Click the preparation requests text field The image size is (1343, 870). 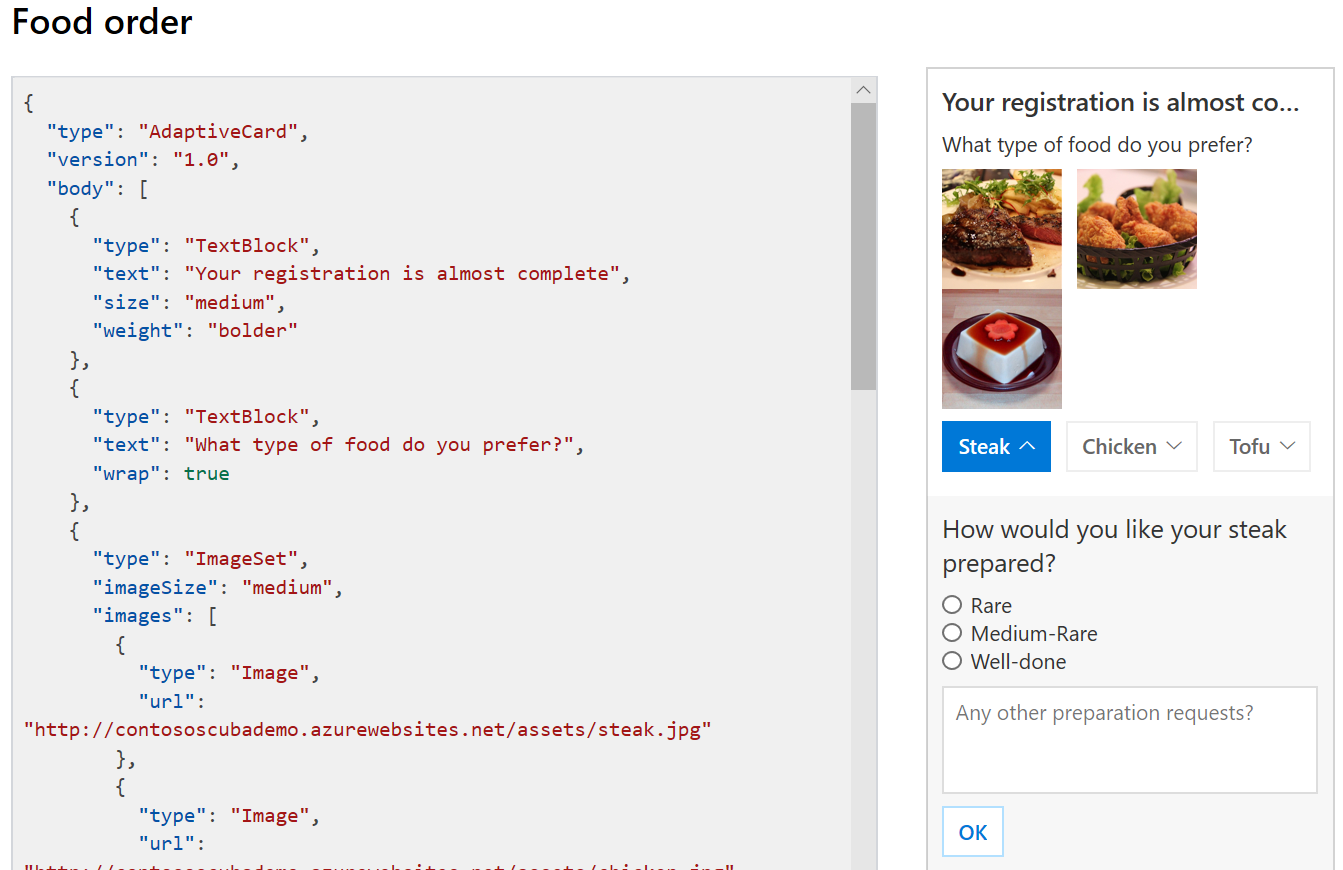tap(1129, 740)
